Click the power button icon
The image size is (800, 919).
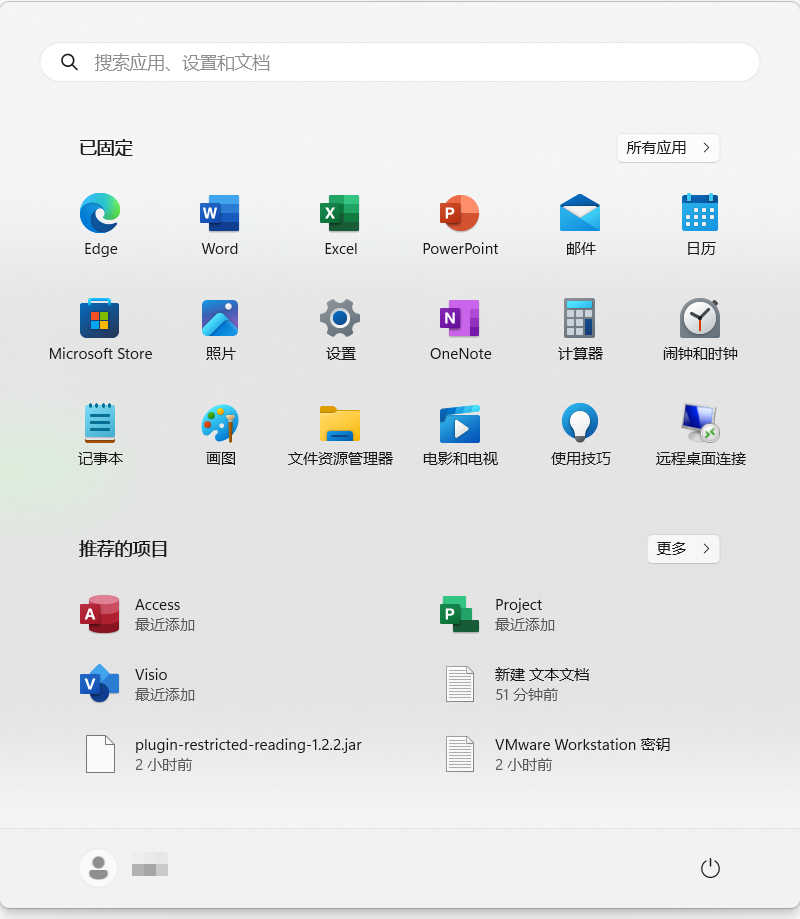point(710,868)
